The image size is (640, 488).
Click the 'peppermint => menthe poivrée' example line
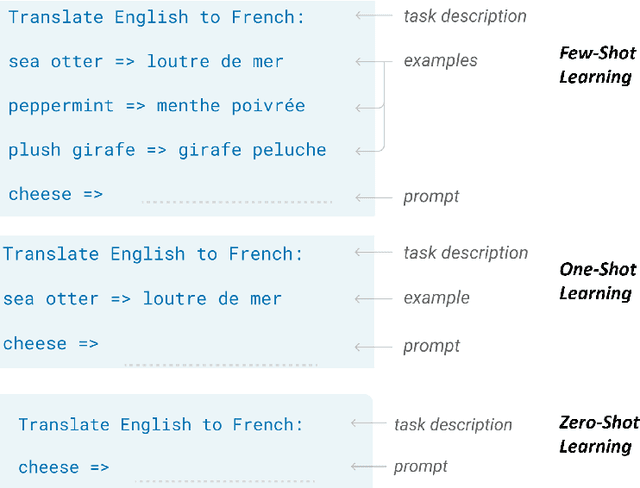156,105
